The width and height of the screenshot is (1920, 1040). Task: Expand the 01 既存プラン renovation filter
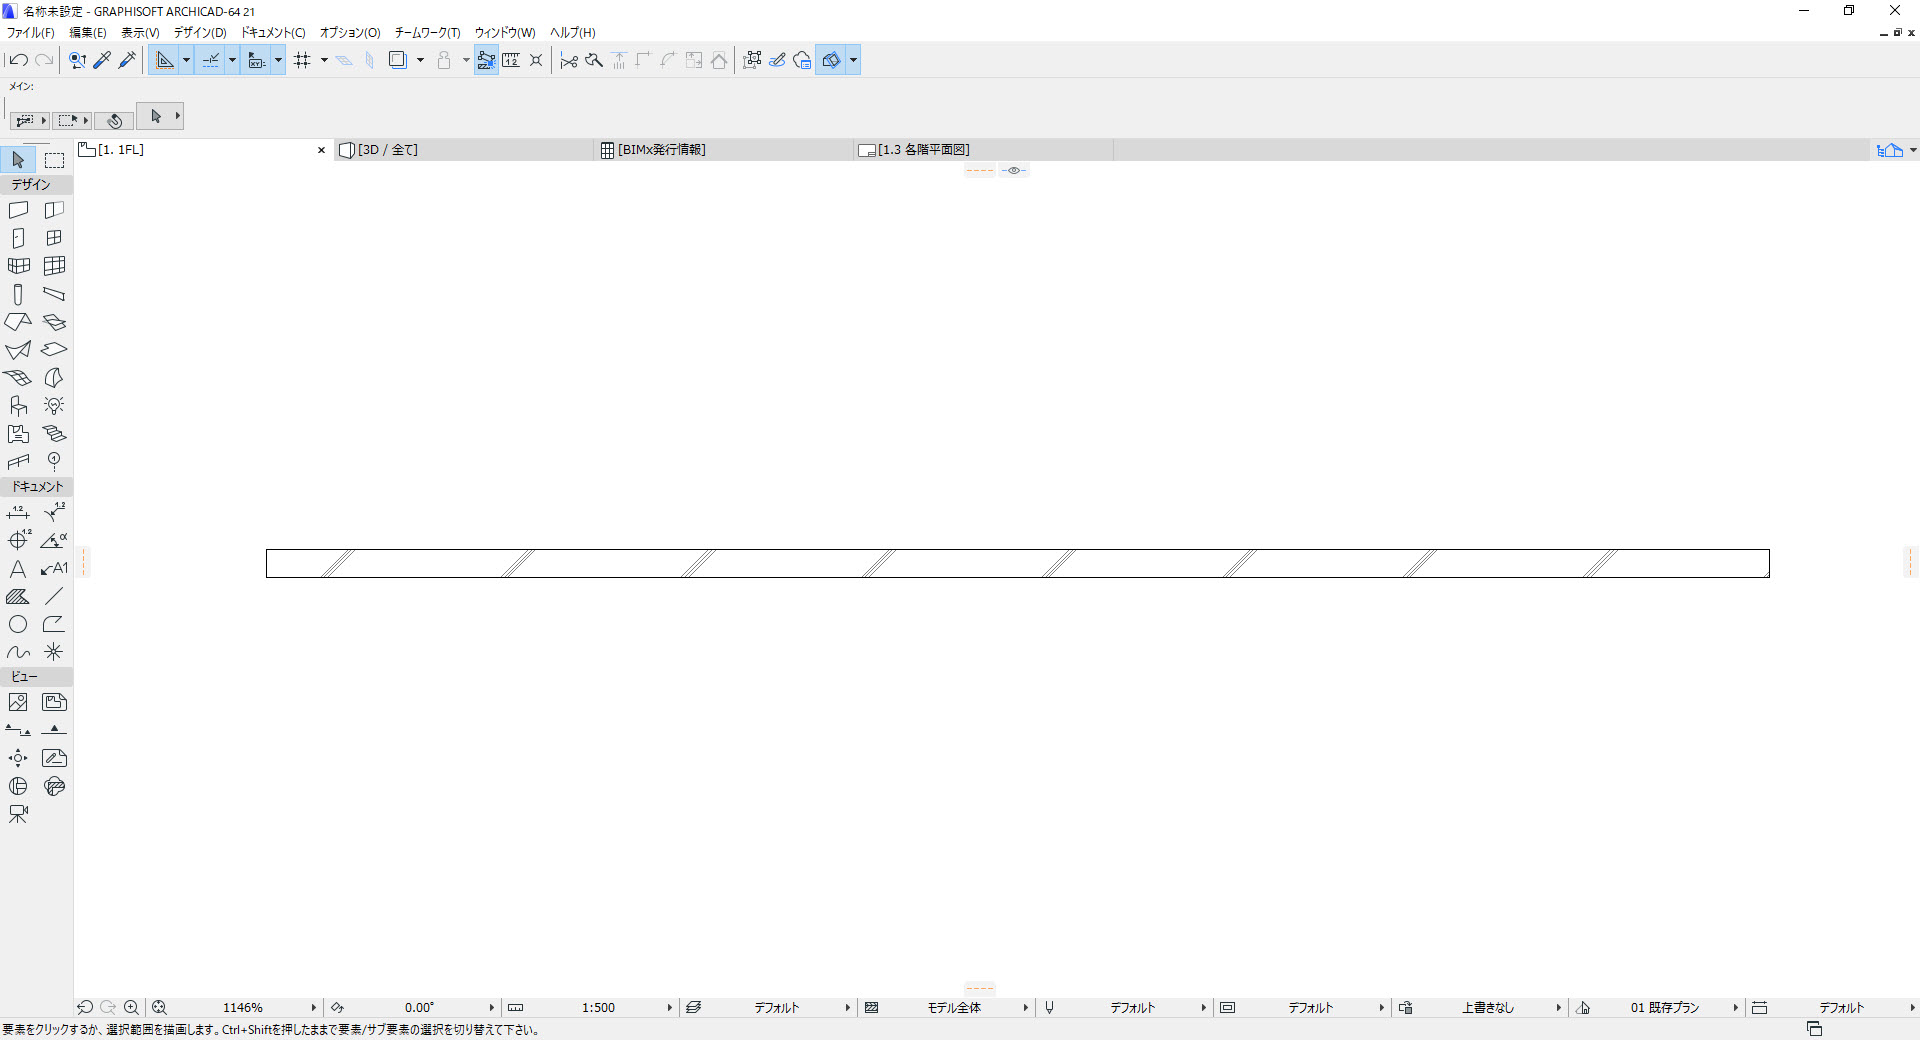coord(1736,1008)
